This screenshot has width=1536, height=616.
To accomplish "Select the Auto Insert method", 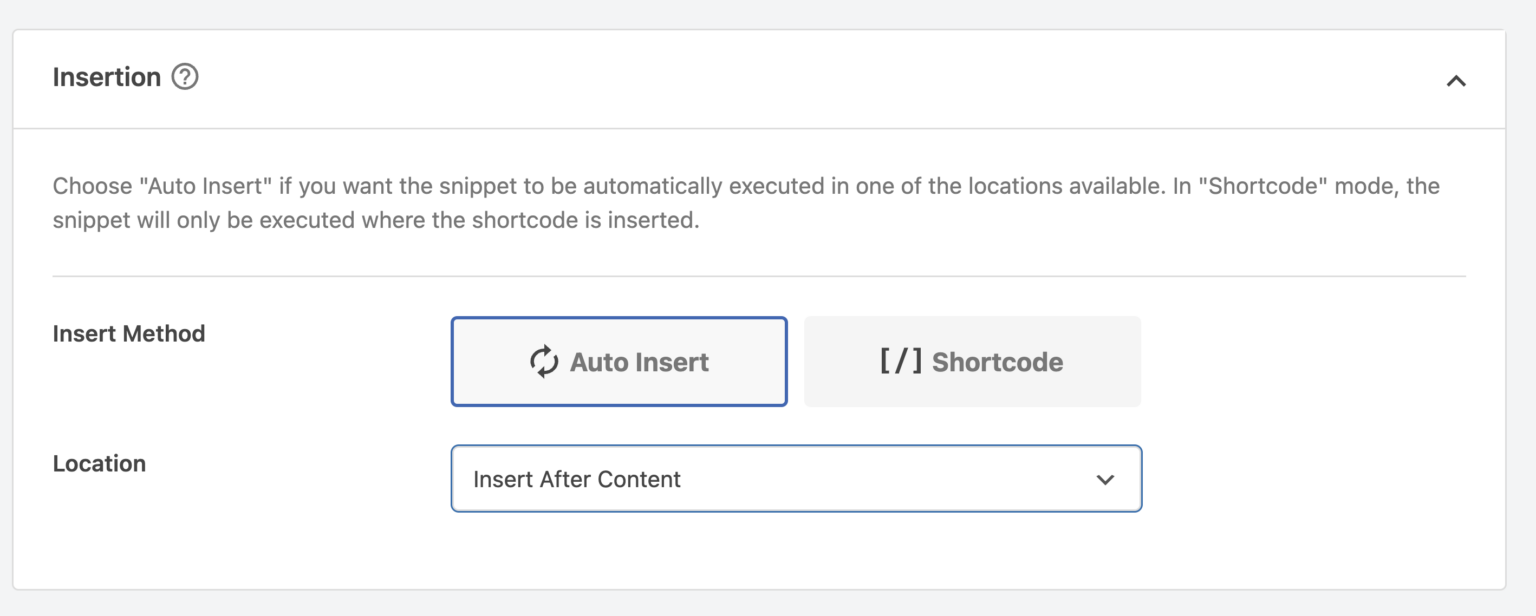I will (619, 362).
